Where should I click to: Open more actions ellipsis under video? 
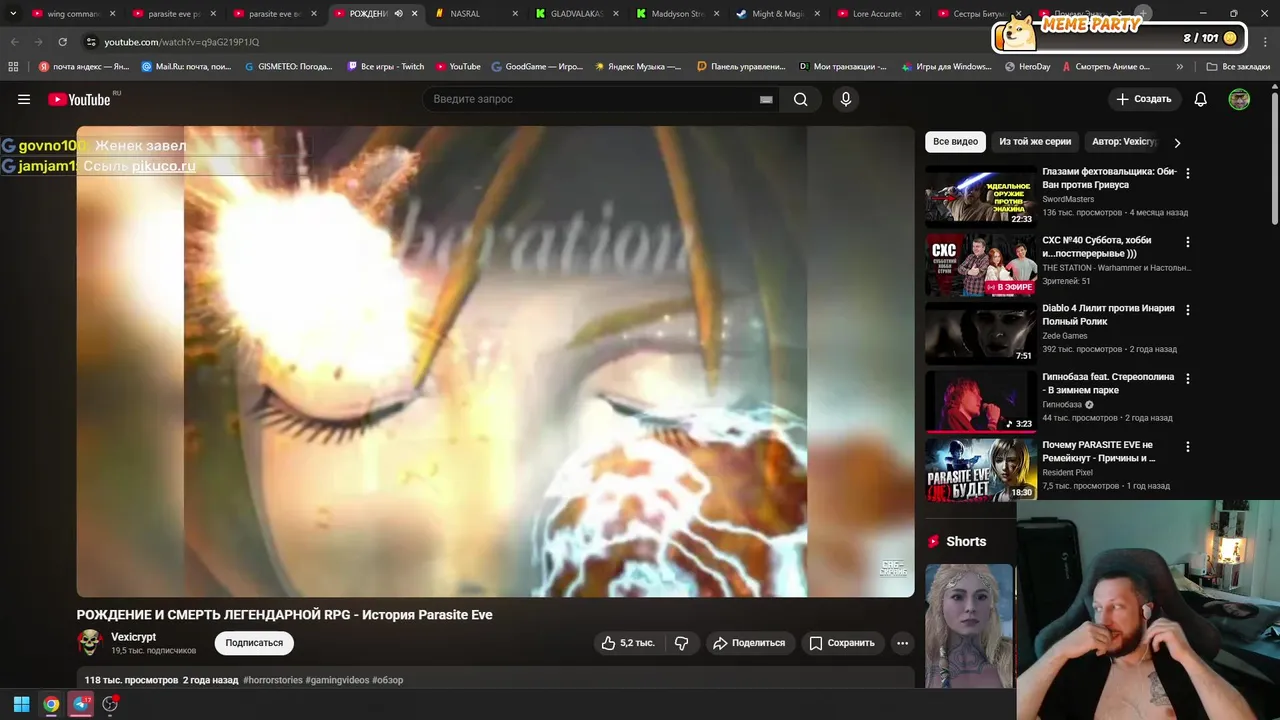click(x=902, y=643)
